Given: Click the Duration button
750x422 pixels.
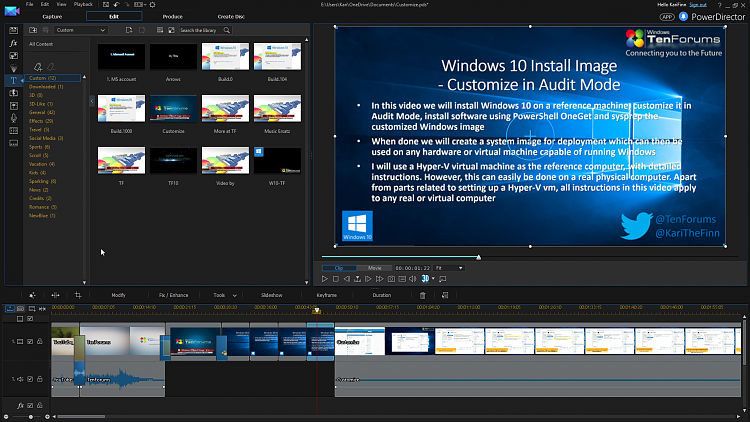Looking at the screenshot, I should [382, 295].
